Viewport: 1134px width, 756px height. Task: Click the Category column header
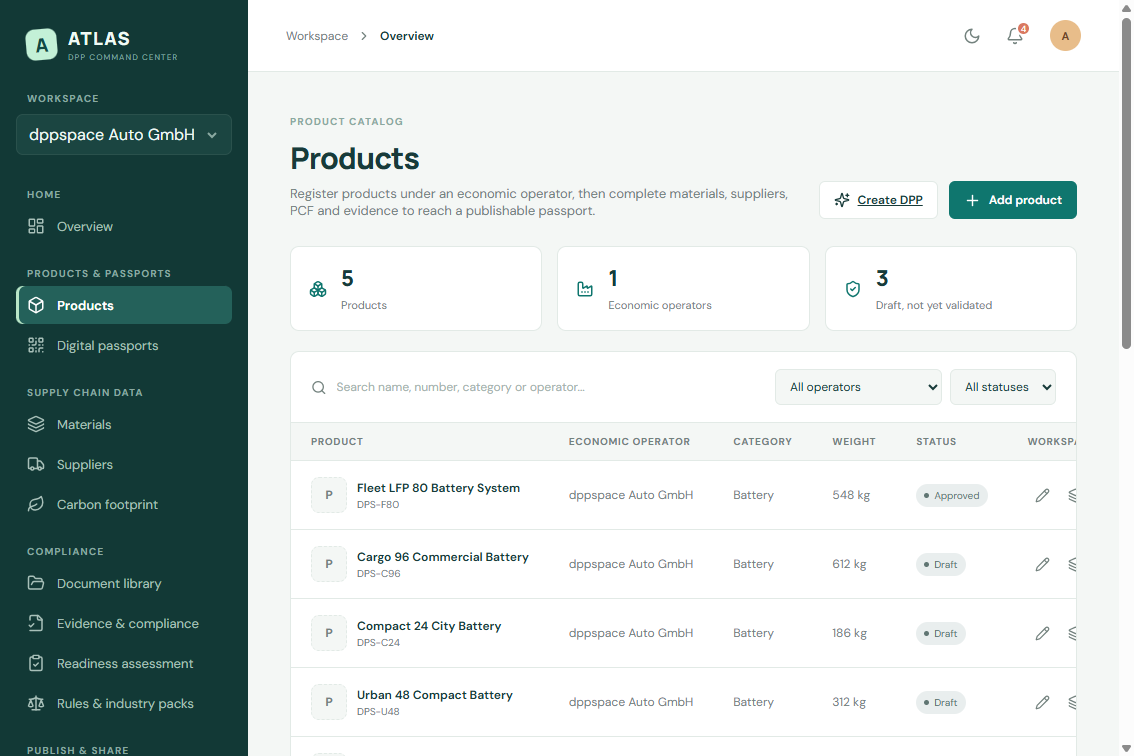pos(762,441)
